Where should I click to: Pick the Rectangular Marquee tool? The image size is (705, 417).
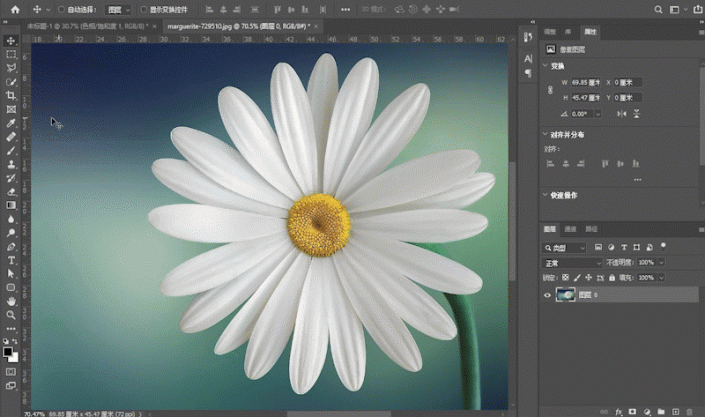coord(11,54)
